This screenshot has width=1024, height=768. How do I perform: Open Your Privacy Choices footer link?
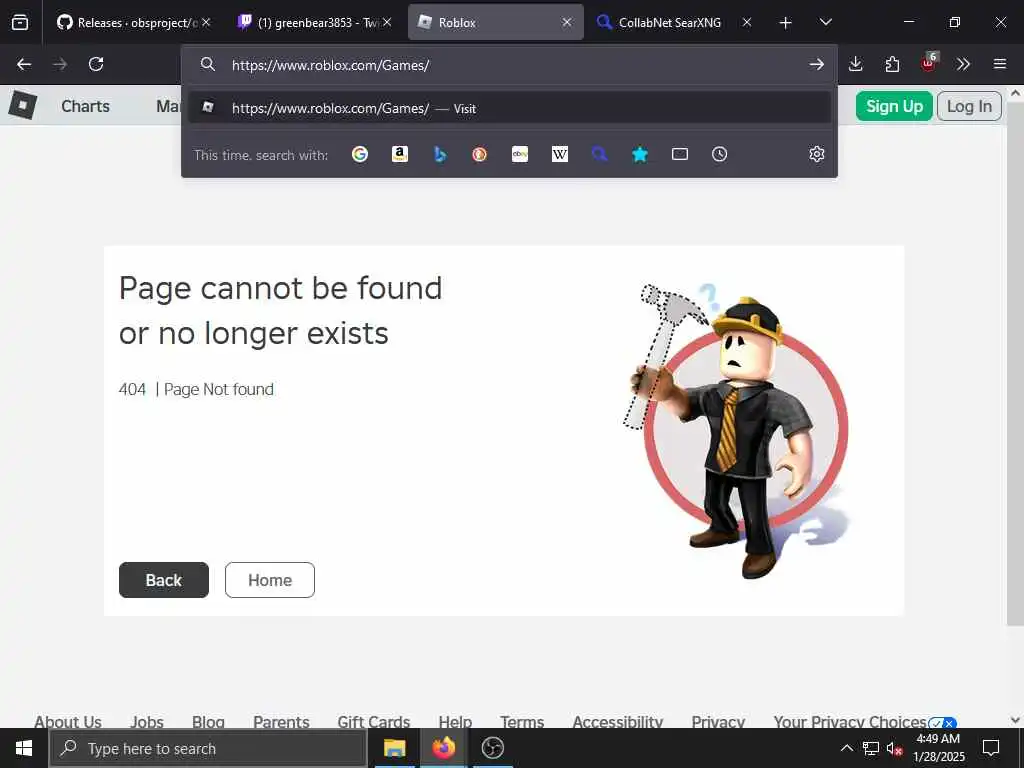865,721
